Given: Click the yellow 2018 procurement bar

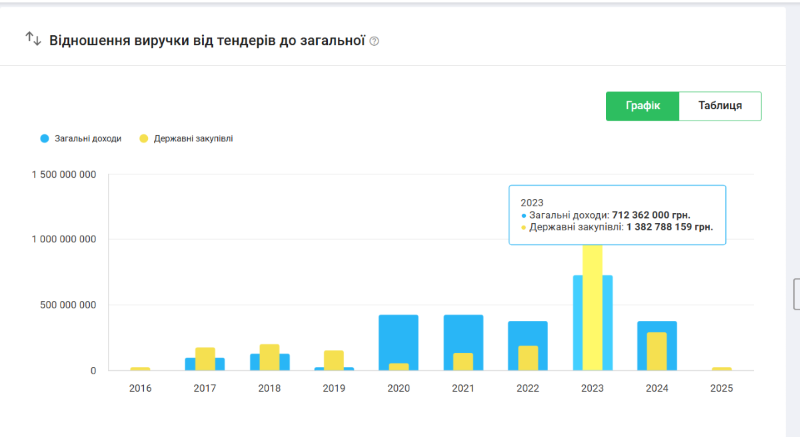Looking at the screenshot, I should pos(269,358).
